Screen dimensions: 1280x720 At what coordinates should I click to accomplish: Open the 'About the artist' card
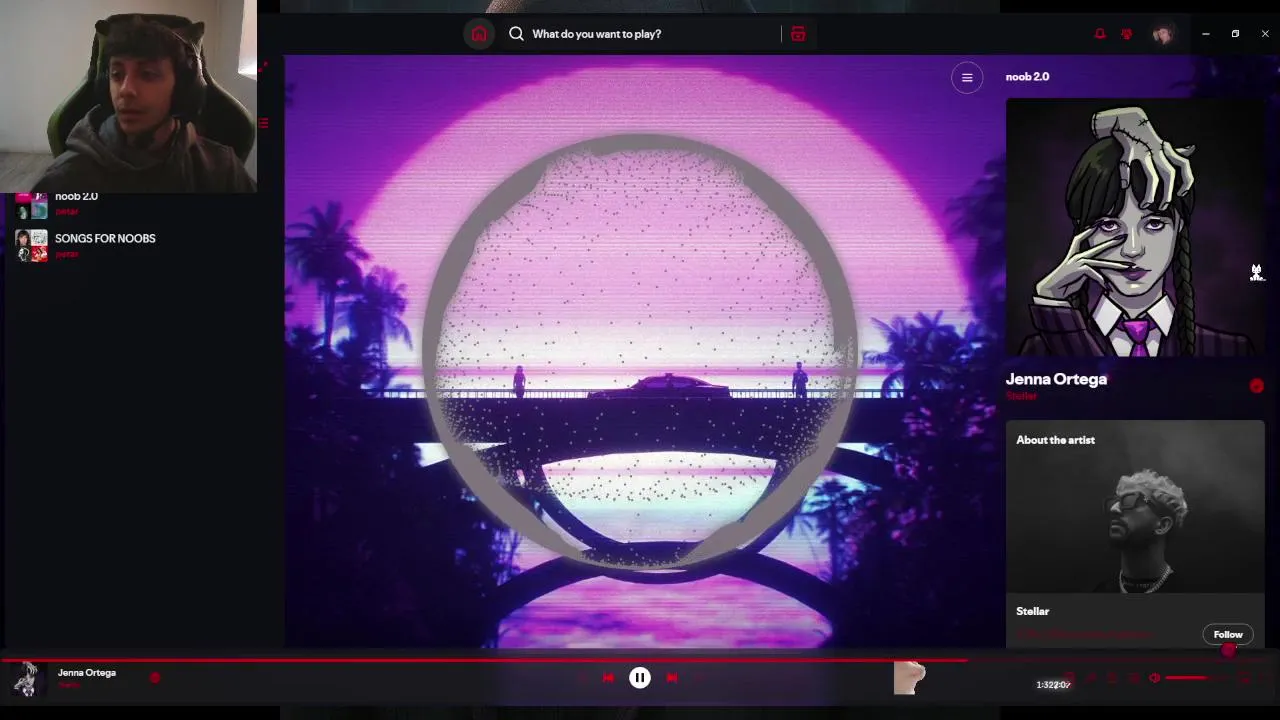pos(1135,534)
